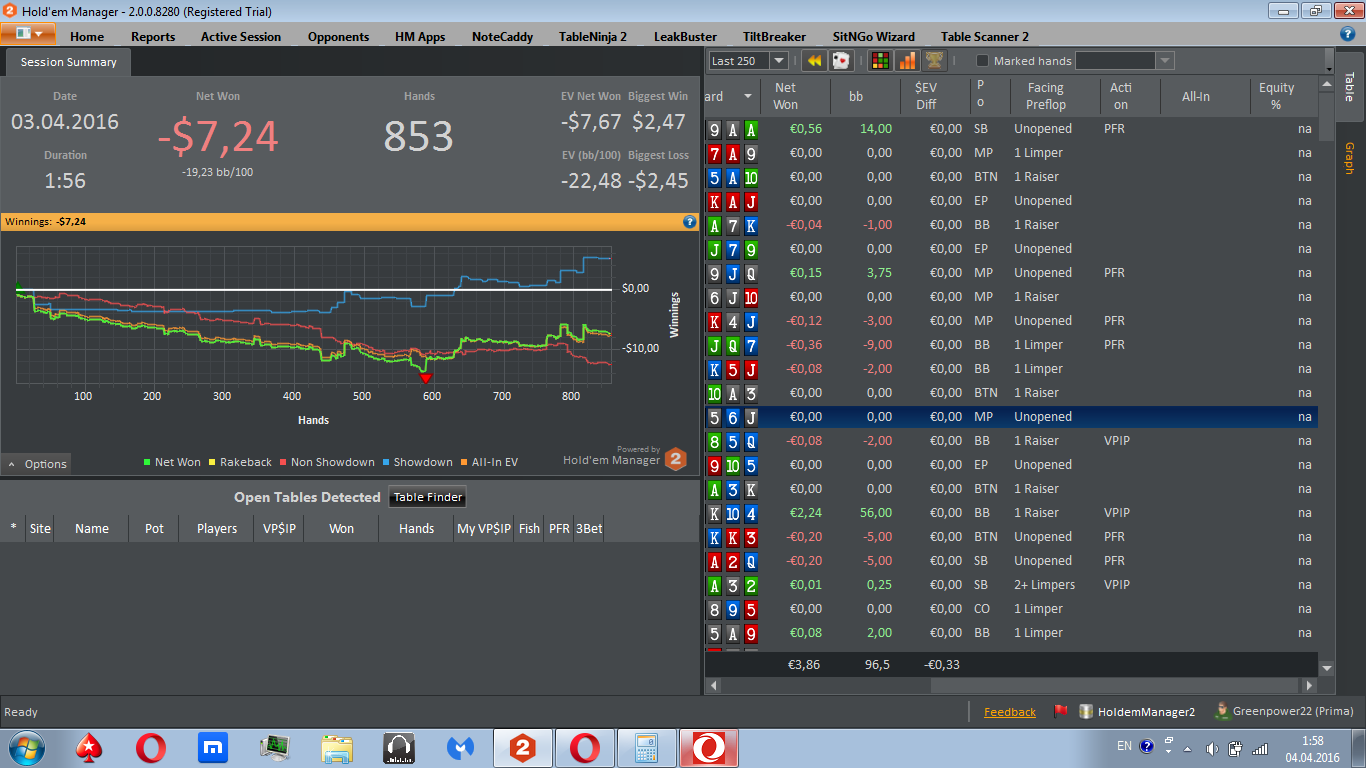
Task: Open HM Apps menu
Action: pos(420,36)
